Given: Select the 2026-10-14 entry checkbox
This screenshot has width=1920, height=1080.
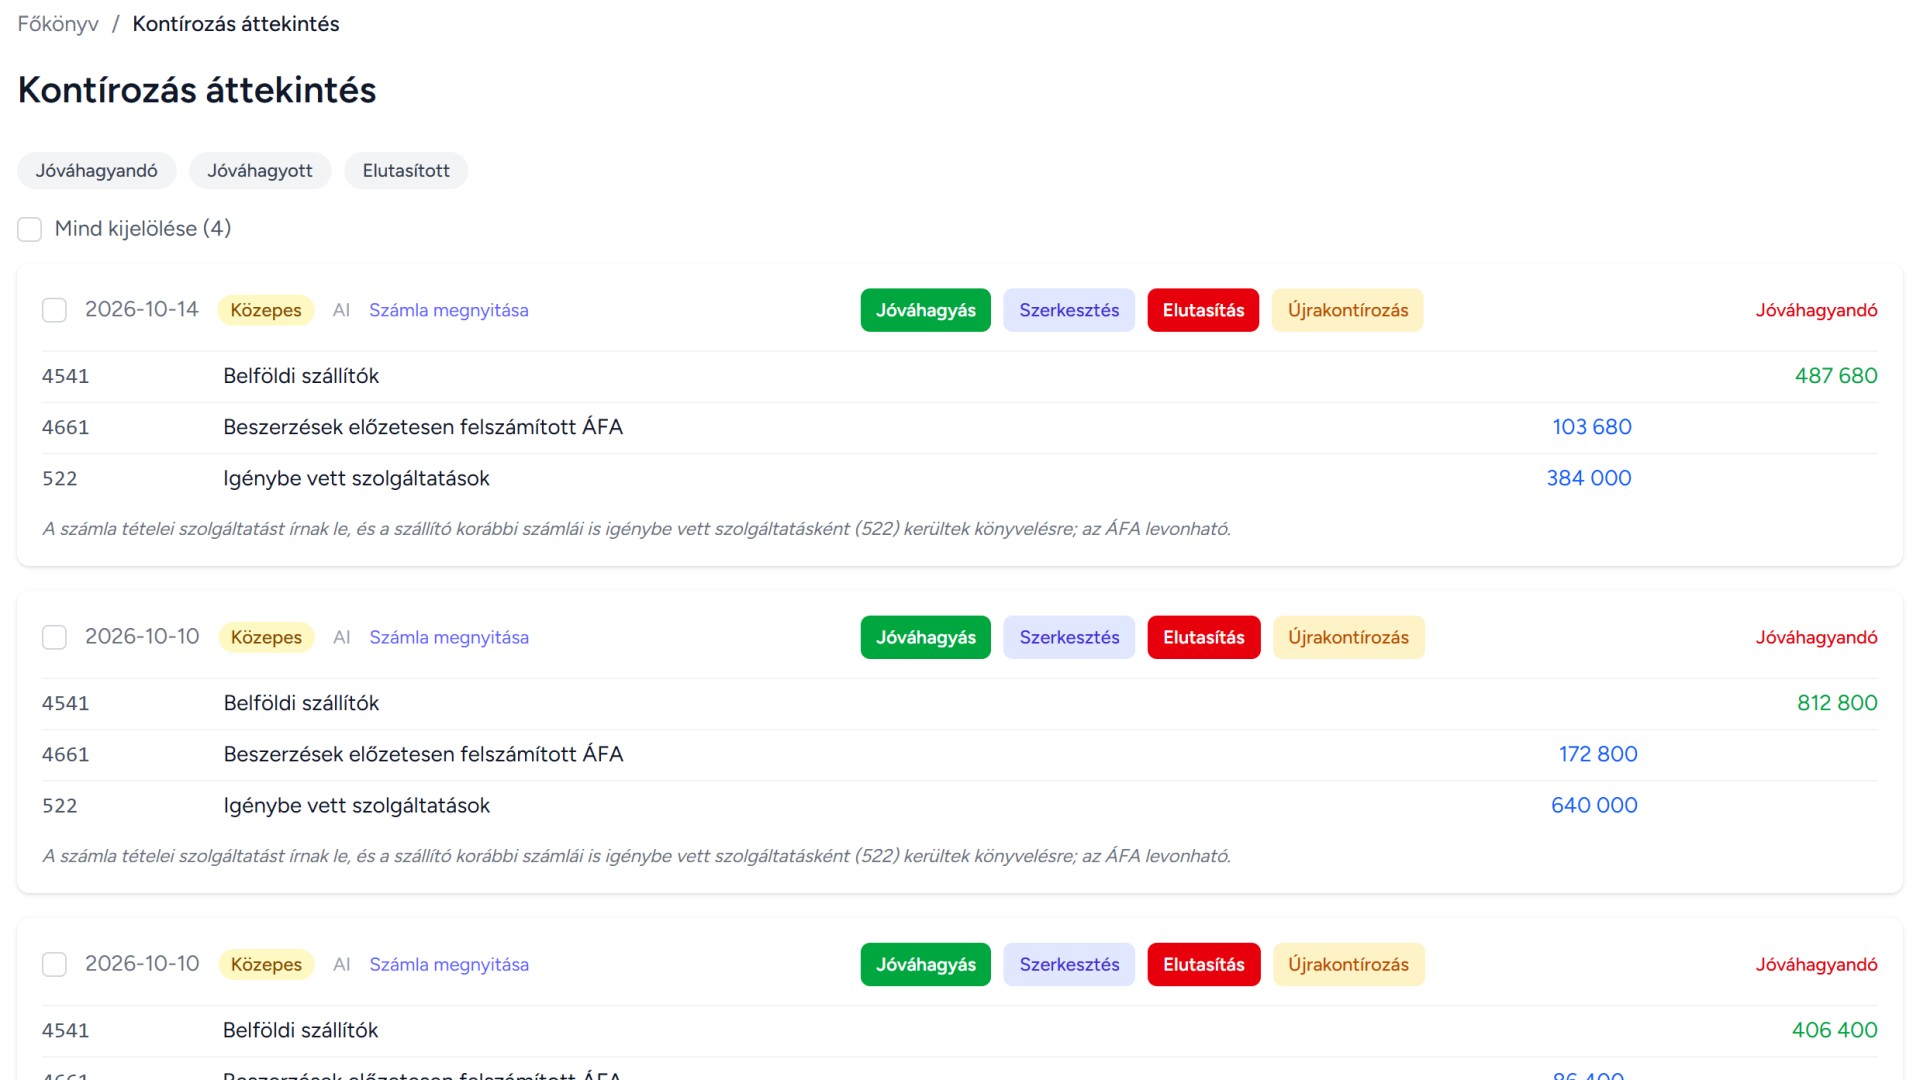Looking at the screenshot, I should (55, 310).
